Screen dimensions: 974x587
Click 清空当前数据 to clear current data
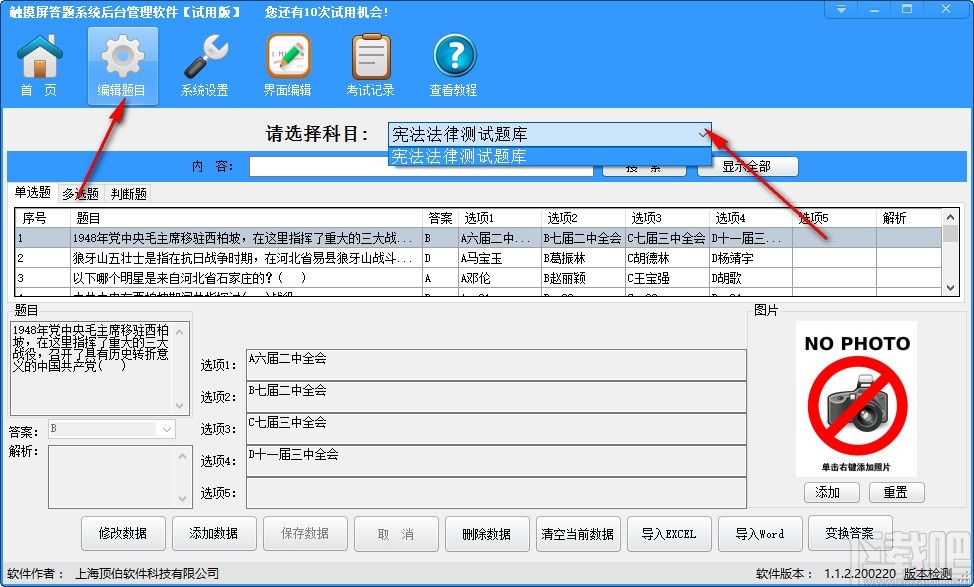[x=578, y=533]
